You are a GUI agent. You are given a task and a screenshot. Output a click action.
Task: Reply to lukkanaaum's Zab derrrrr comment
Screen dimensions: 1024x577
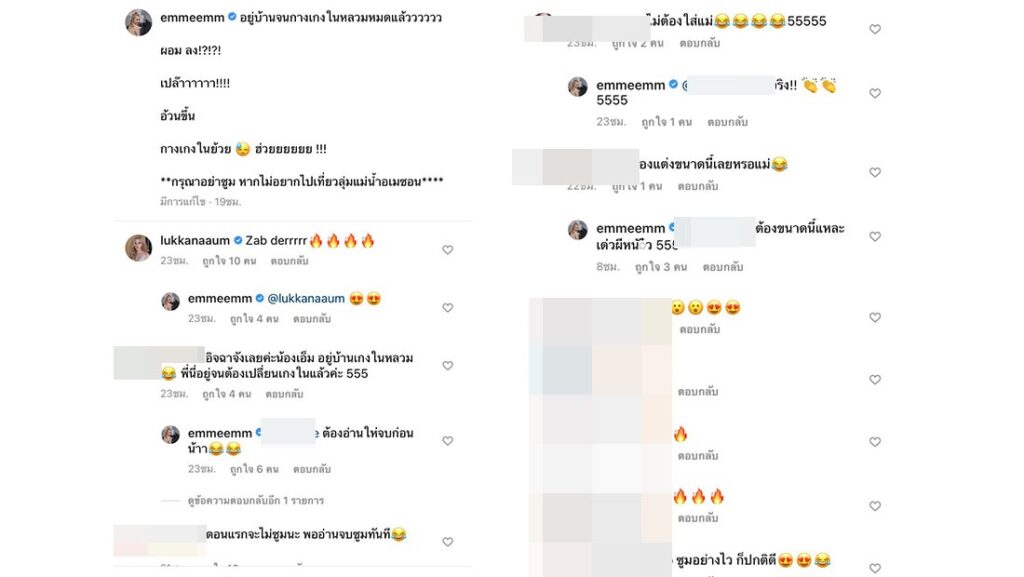(289, 261)
